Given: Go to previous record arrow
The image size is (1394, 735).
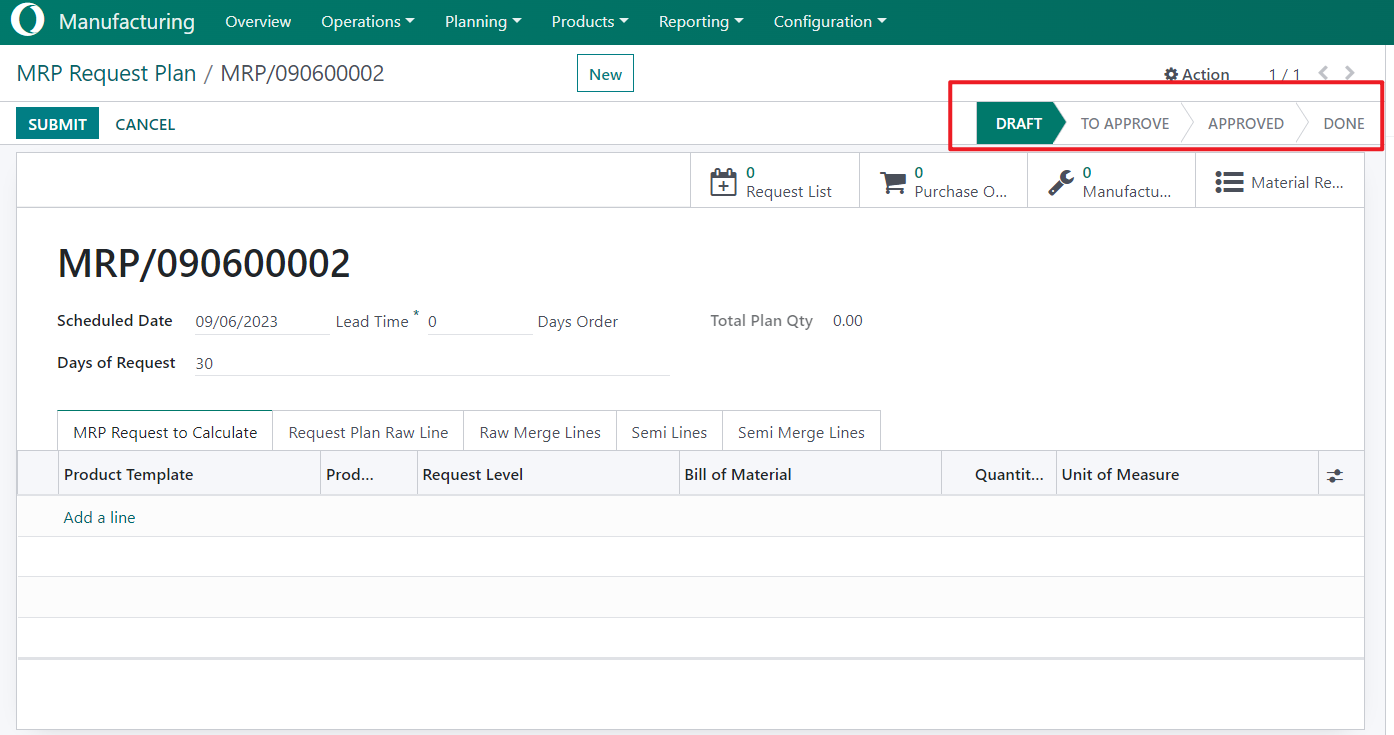Looking at the screenshot, I should pyautogui.click(x=1323, y=73).
